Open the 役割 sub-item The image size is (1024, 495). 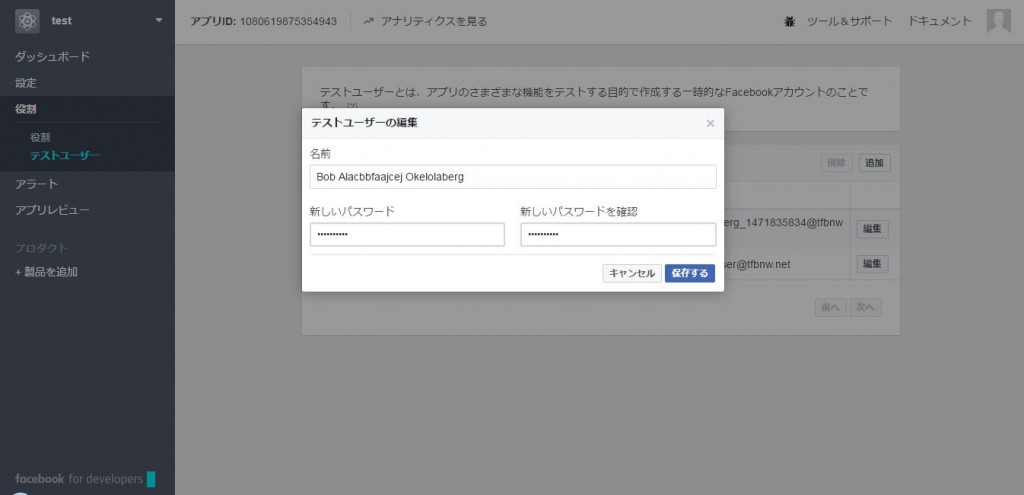click(x=40, y=138)
